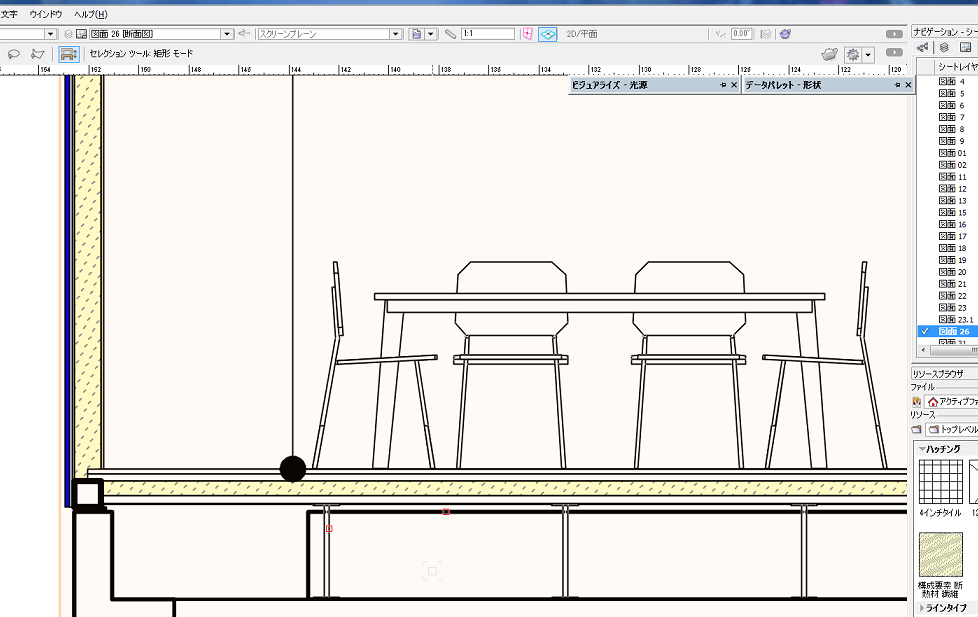This screenshot has height=617, width=978.
Task: Select the 4インチタイル hatch thumbnail
Action: (x=940, y=482)
